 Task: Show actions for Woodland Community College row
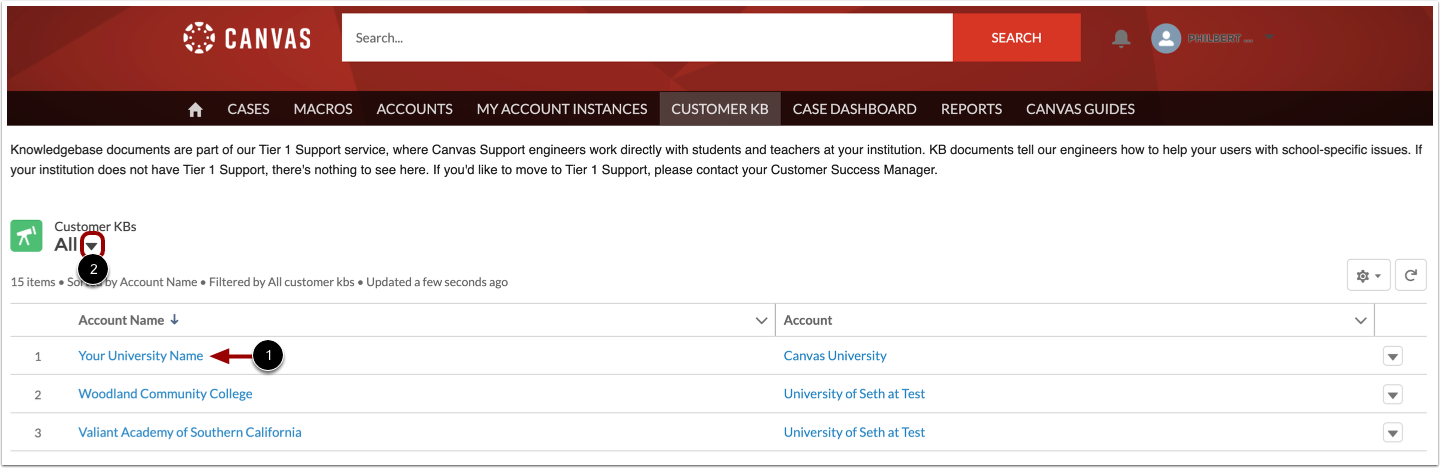coord(1392,394)
